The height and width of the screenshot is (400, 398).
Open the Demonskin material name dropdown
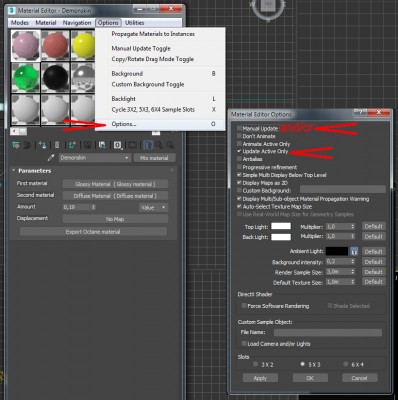pyautogui.click(x=94, y=158)
